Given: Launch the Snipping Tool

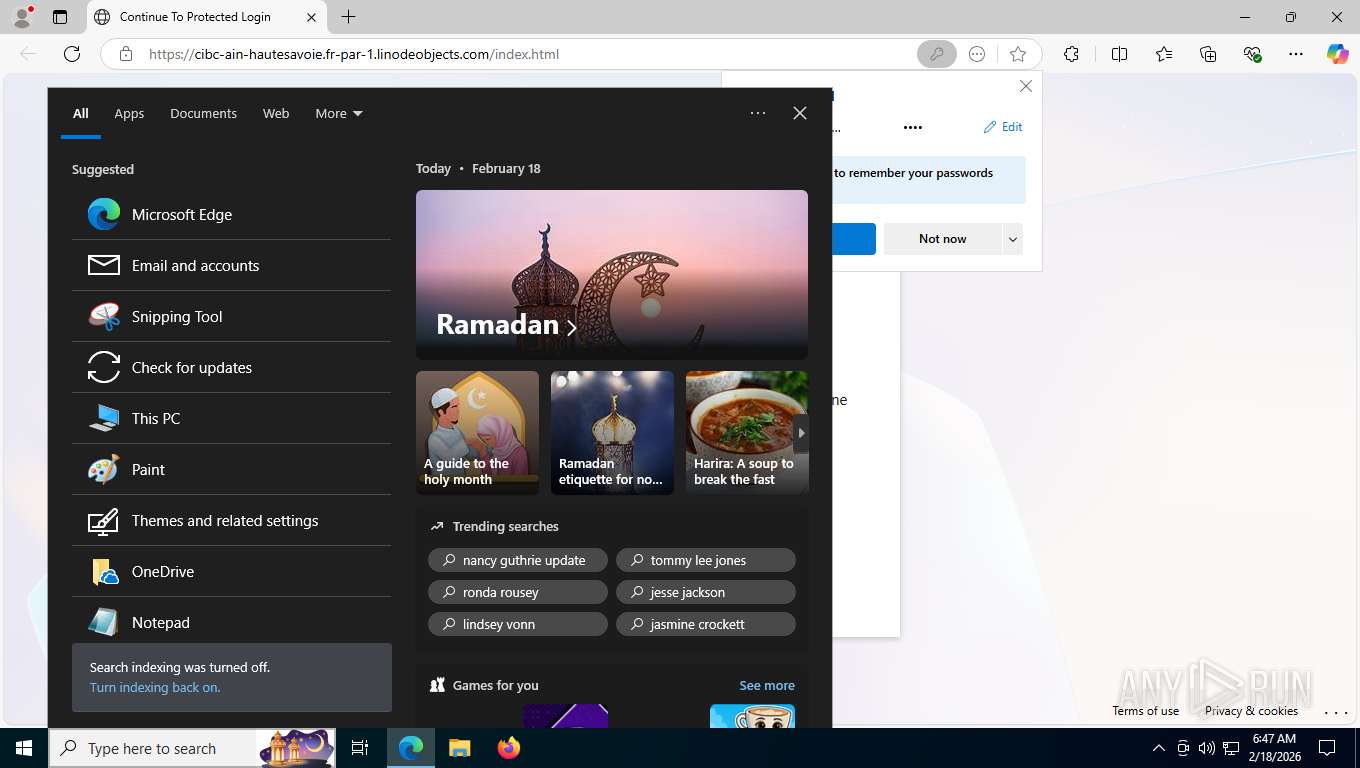Looking at the screenshot, I should point(231,316).
